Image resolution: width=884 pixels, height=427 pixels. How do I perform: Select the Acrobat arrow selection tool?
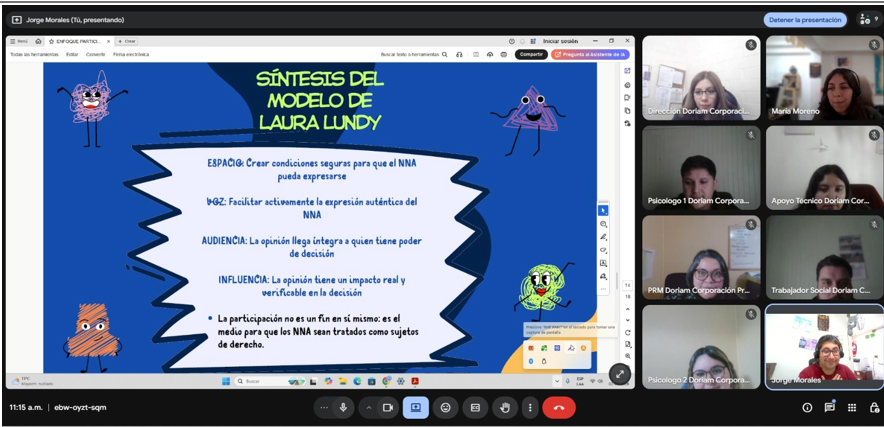pos(603,210)
